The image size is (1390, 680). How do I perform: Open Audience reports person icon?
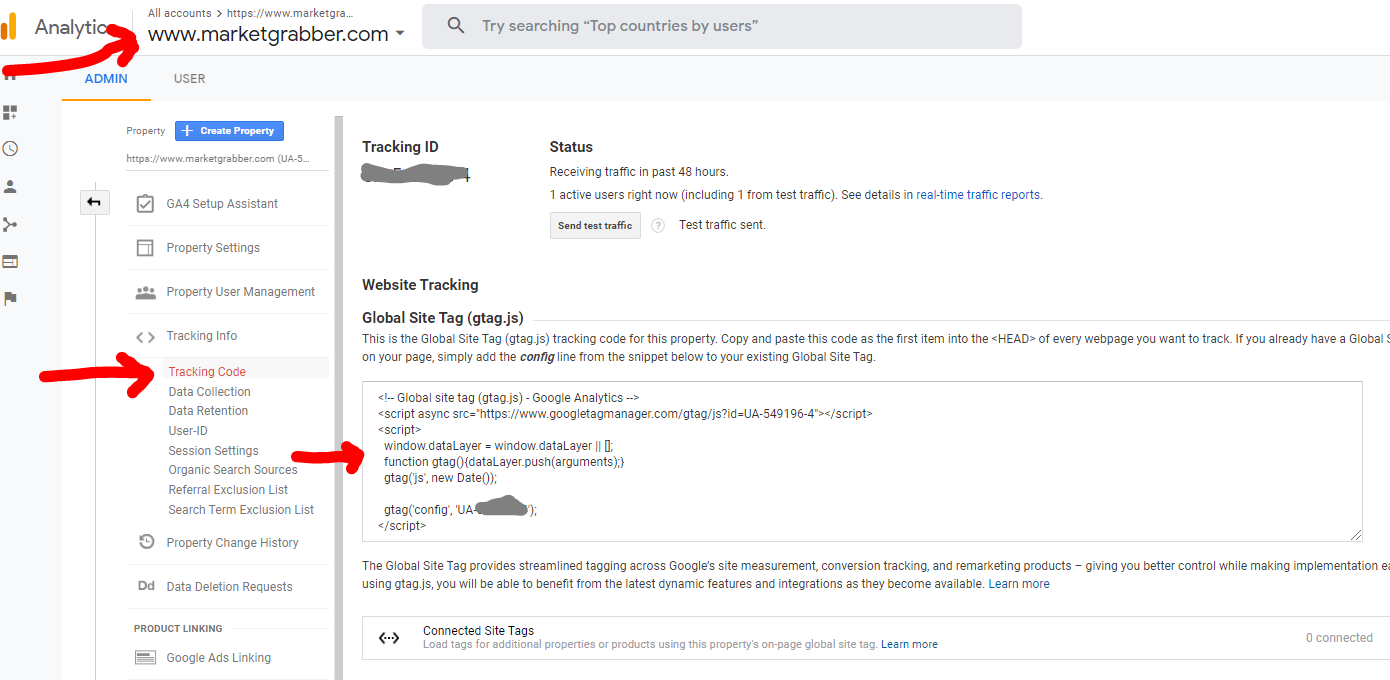(x=10, y=186)
